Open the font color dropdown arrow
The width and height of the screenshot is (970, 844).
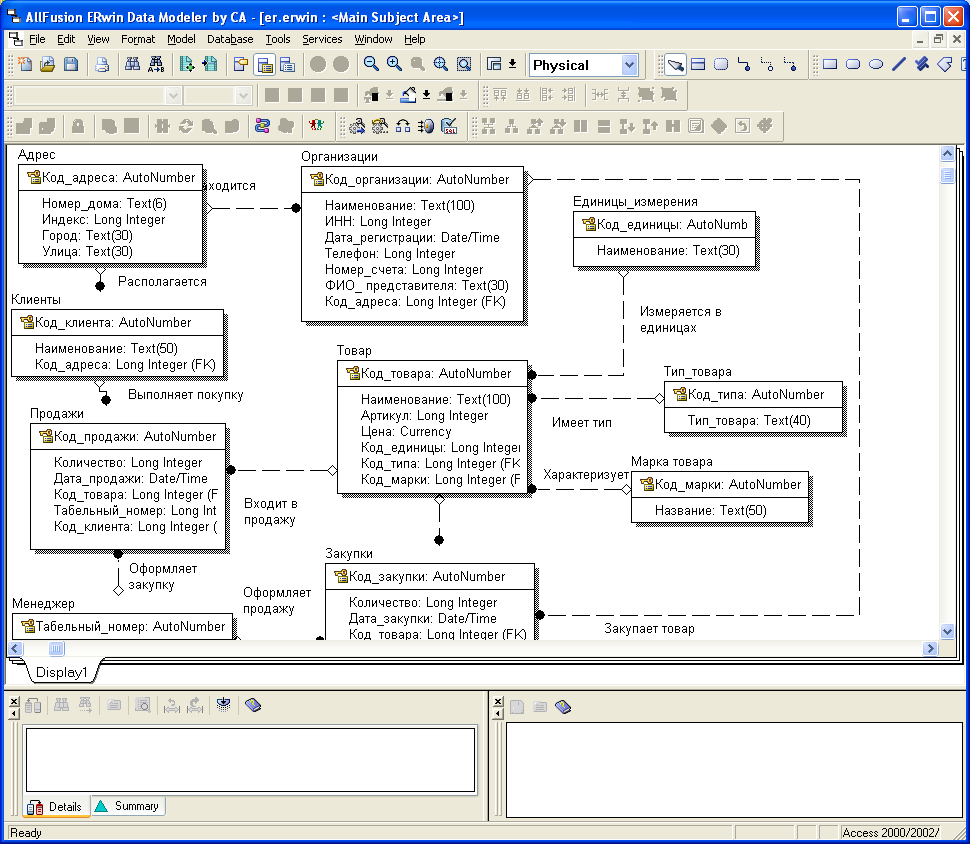click(x=390, y=95)
